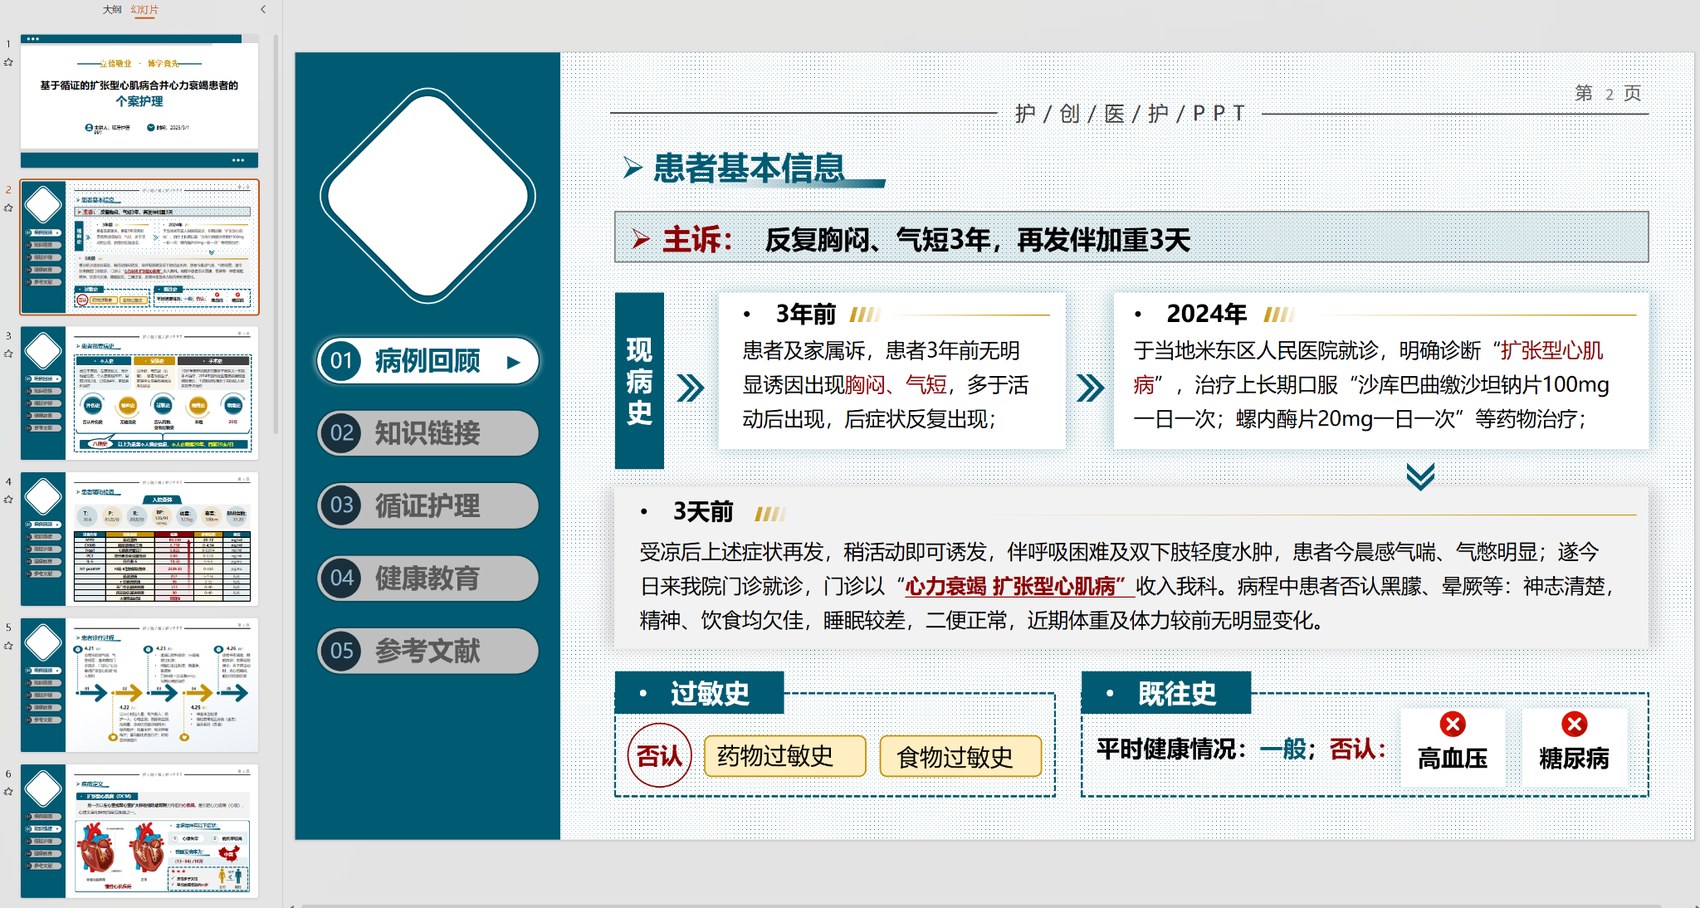Select the red X icon above 高血压
The width and height of the screenshot is (1700, 908).
point(1453,724)
